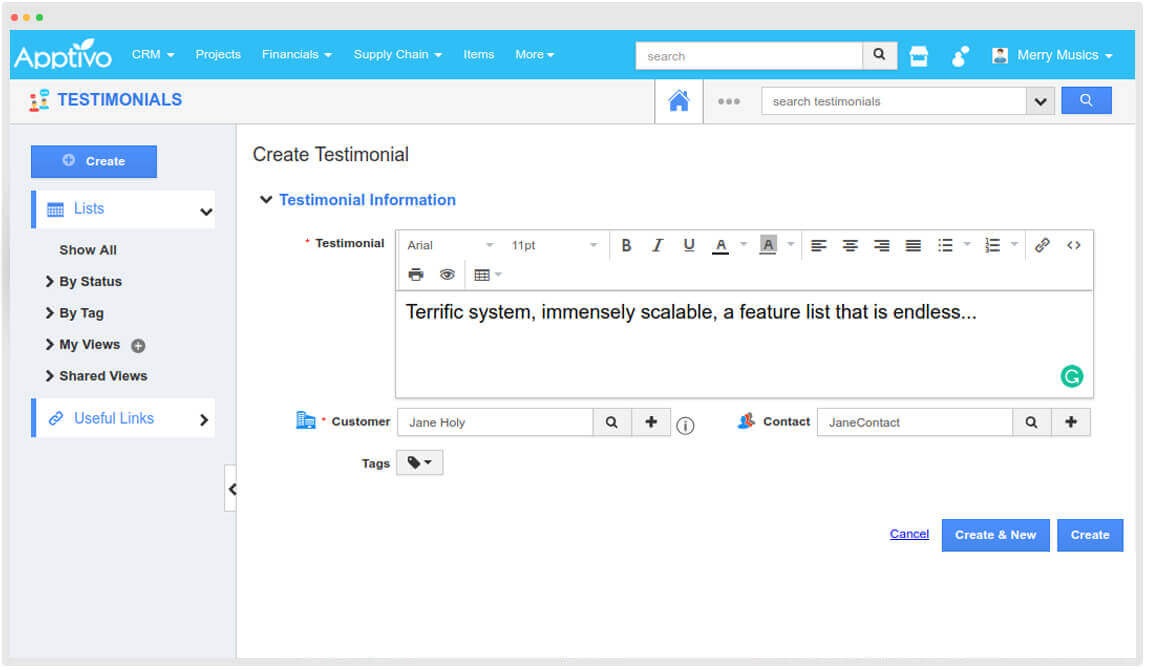Open the text color picker
This screenshot has height=670, width=1150.
(x=721, y=244)
